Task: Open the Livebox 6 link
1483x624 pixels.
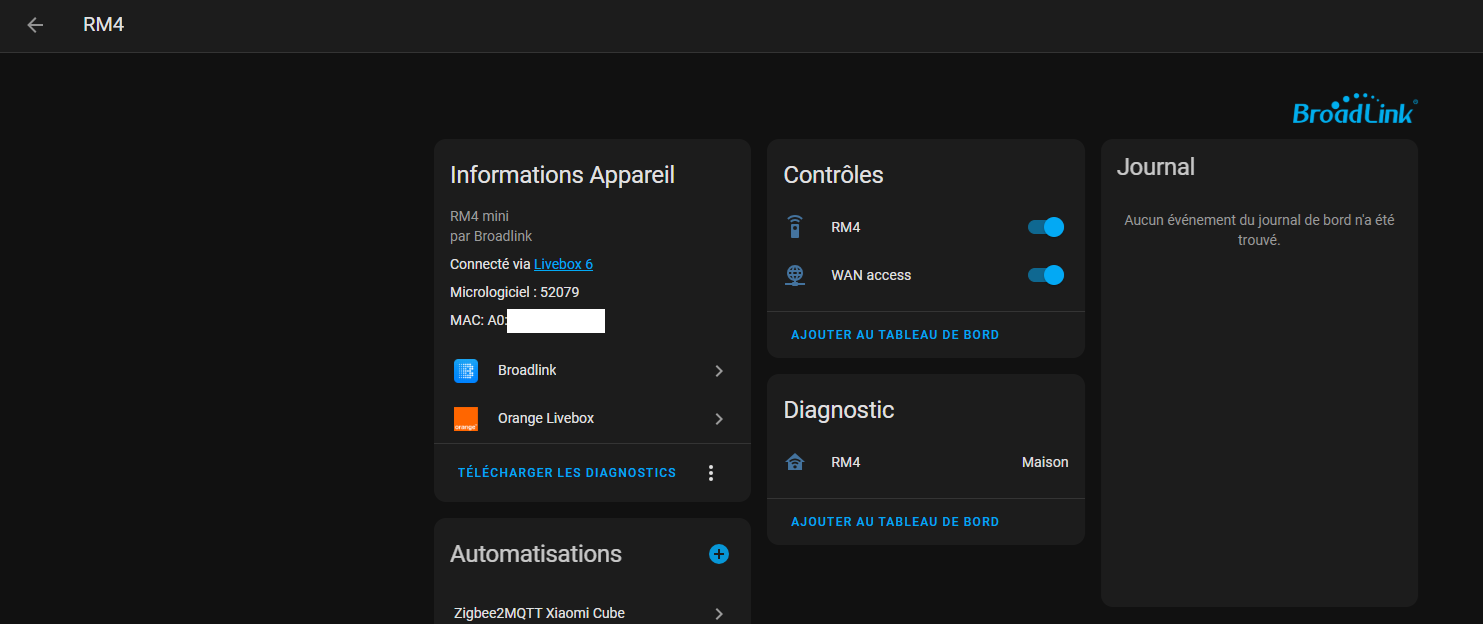Action: click(x=563, y=264)
